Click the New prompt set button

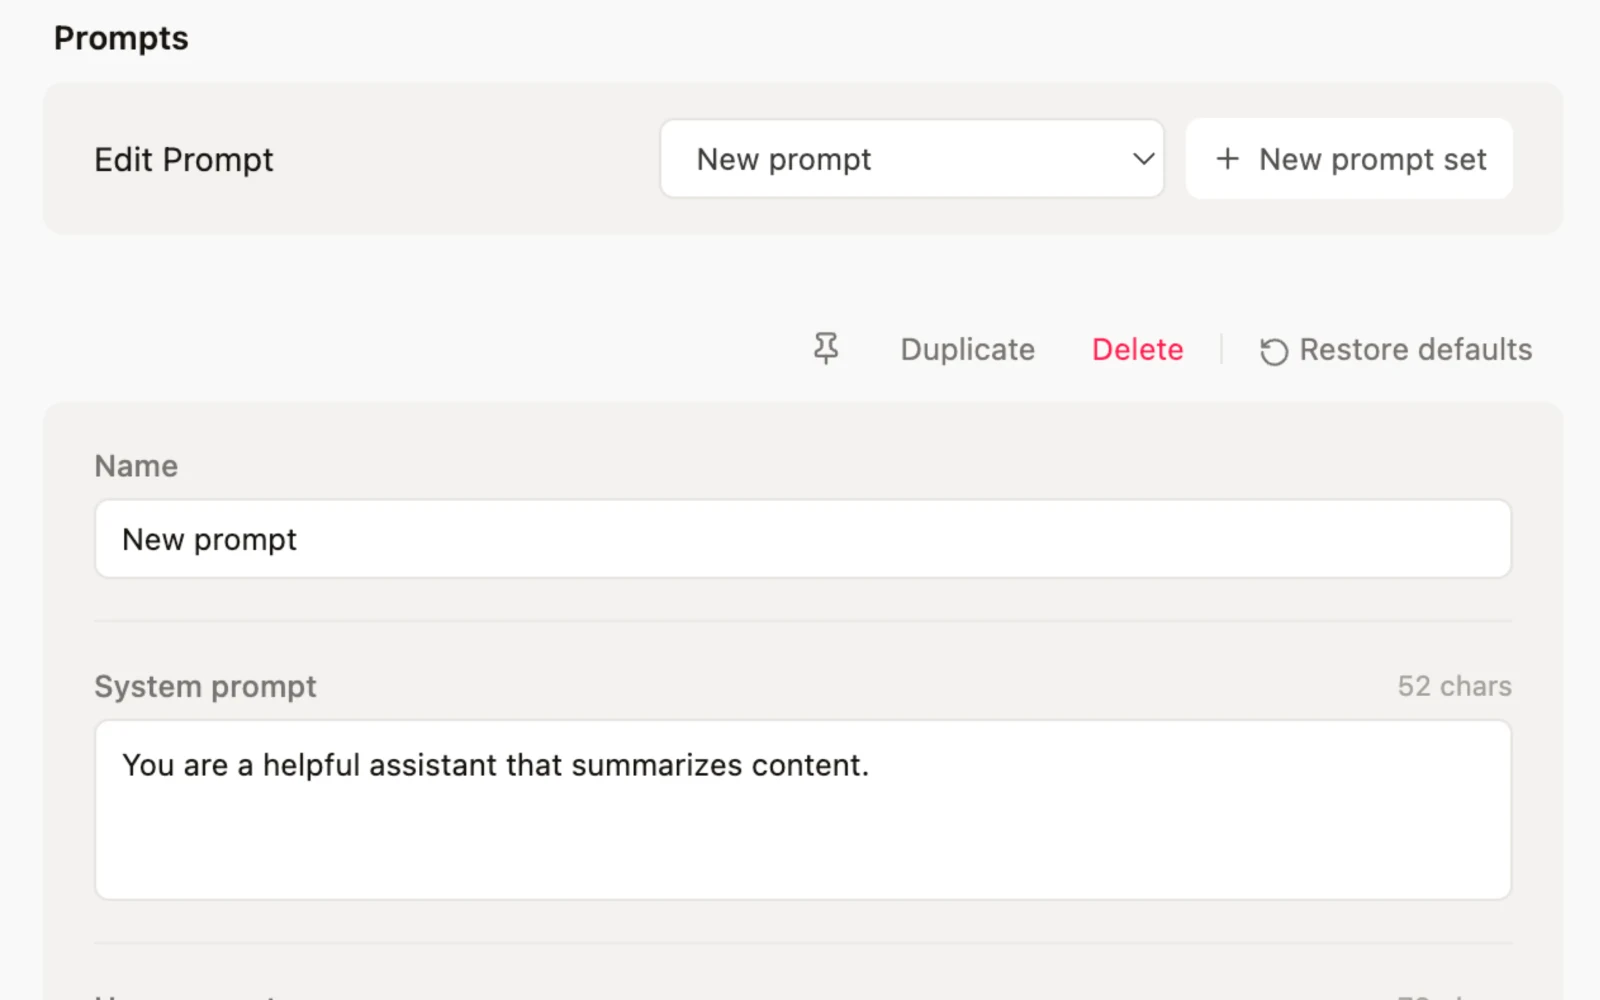1349,159
